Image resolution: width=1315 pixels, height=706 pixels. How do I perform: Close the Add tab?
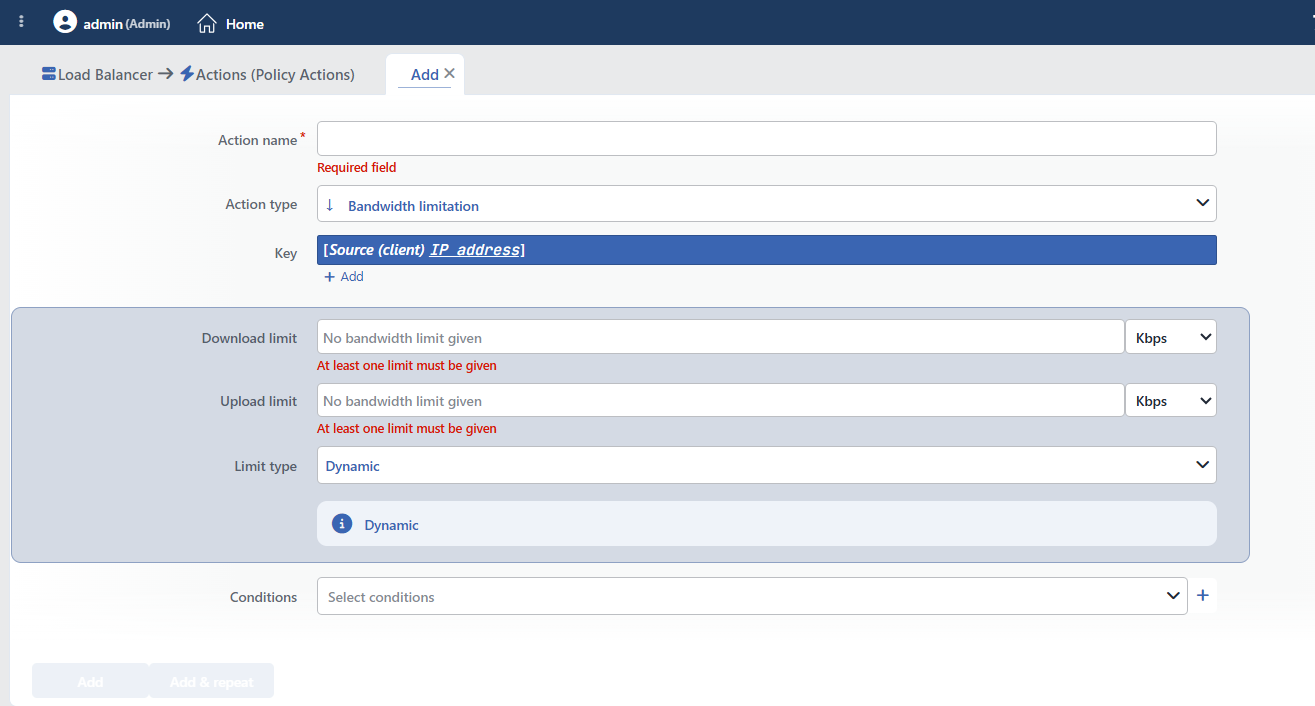(450, 73)
